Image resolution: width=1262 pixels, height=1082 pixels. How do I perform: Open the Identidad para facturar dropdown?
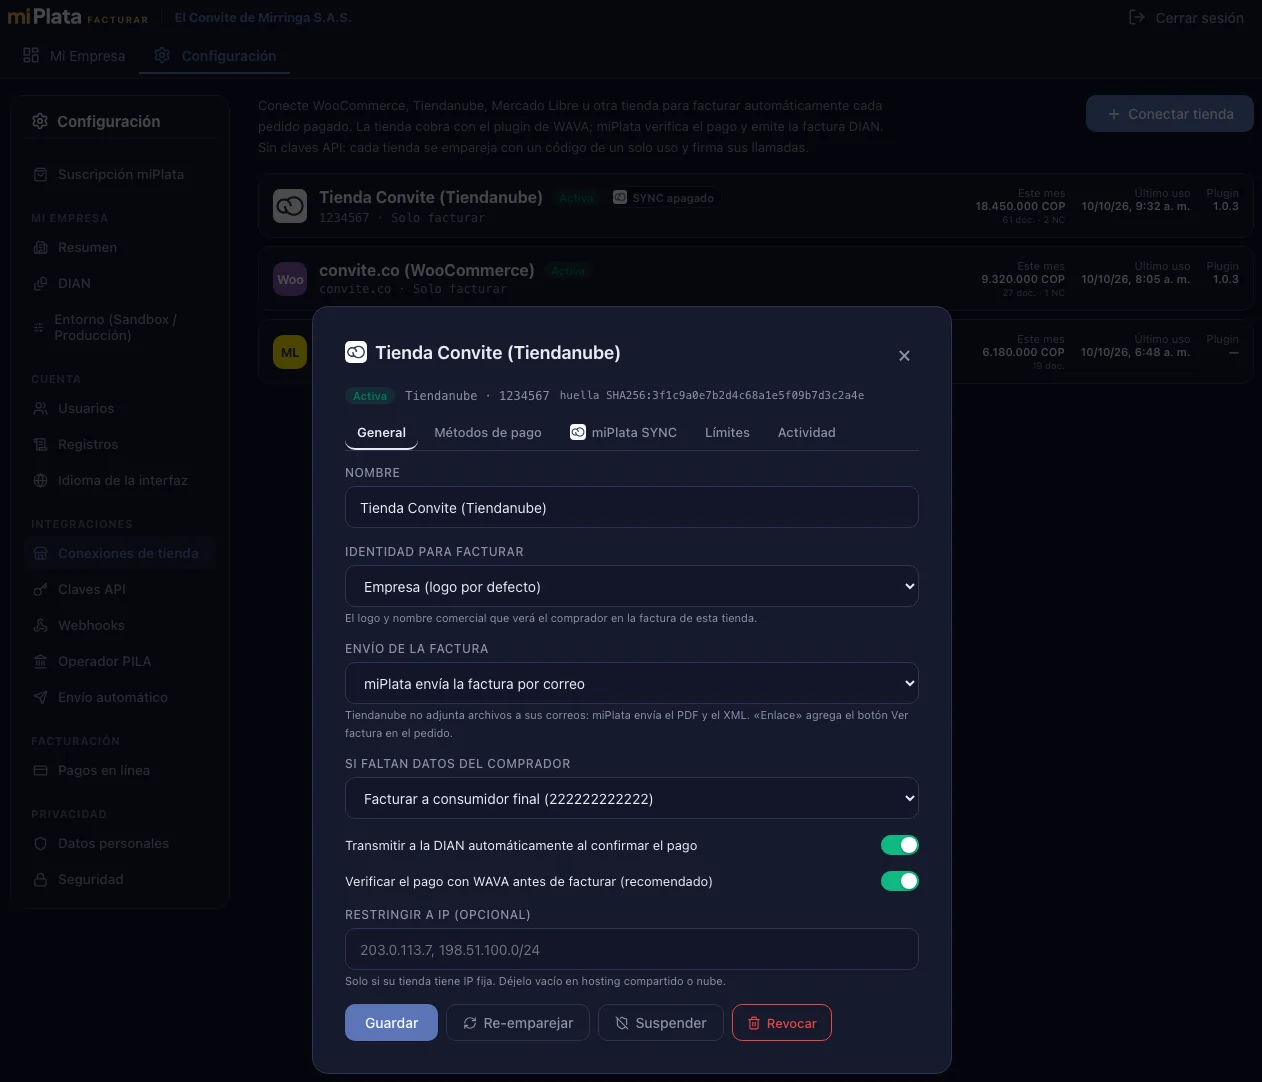[x=632, y=587]
